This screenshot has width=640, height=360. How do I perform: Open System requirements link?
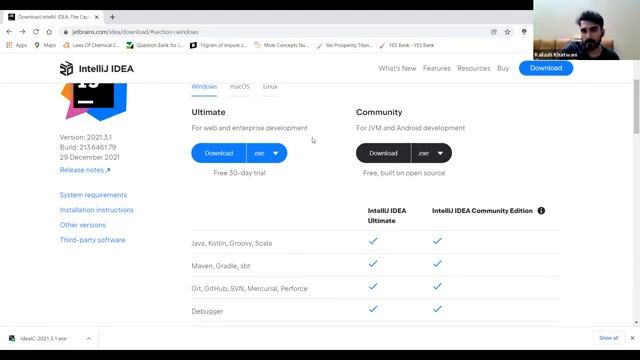click(x=93, y=195)
